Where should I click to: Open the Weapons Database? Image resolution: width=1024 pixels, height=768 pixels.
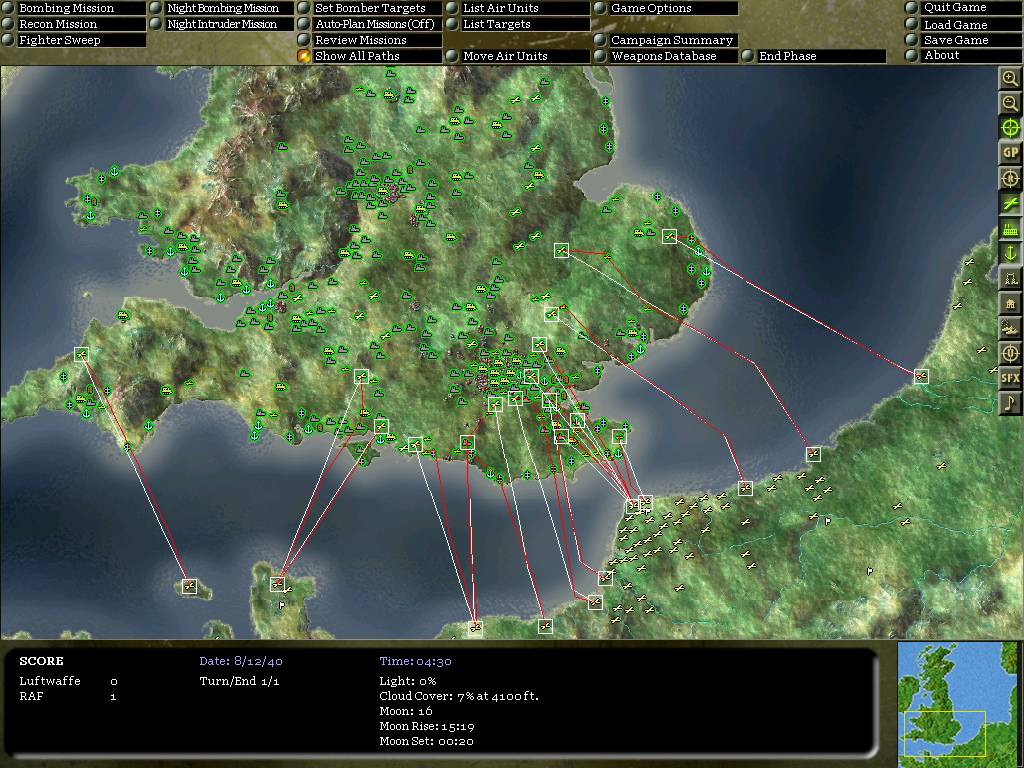pos(665,56)
